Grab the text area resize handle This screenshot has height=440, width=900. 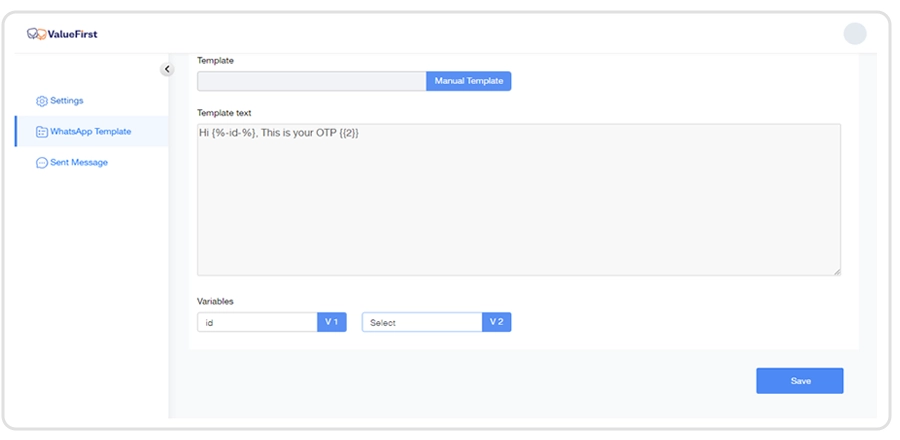point(836,271)
